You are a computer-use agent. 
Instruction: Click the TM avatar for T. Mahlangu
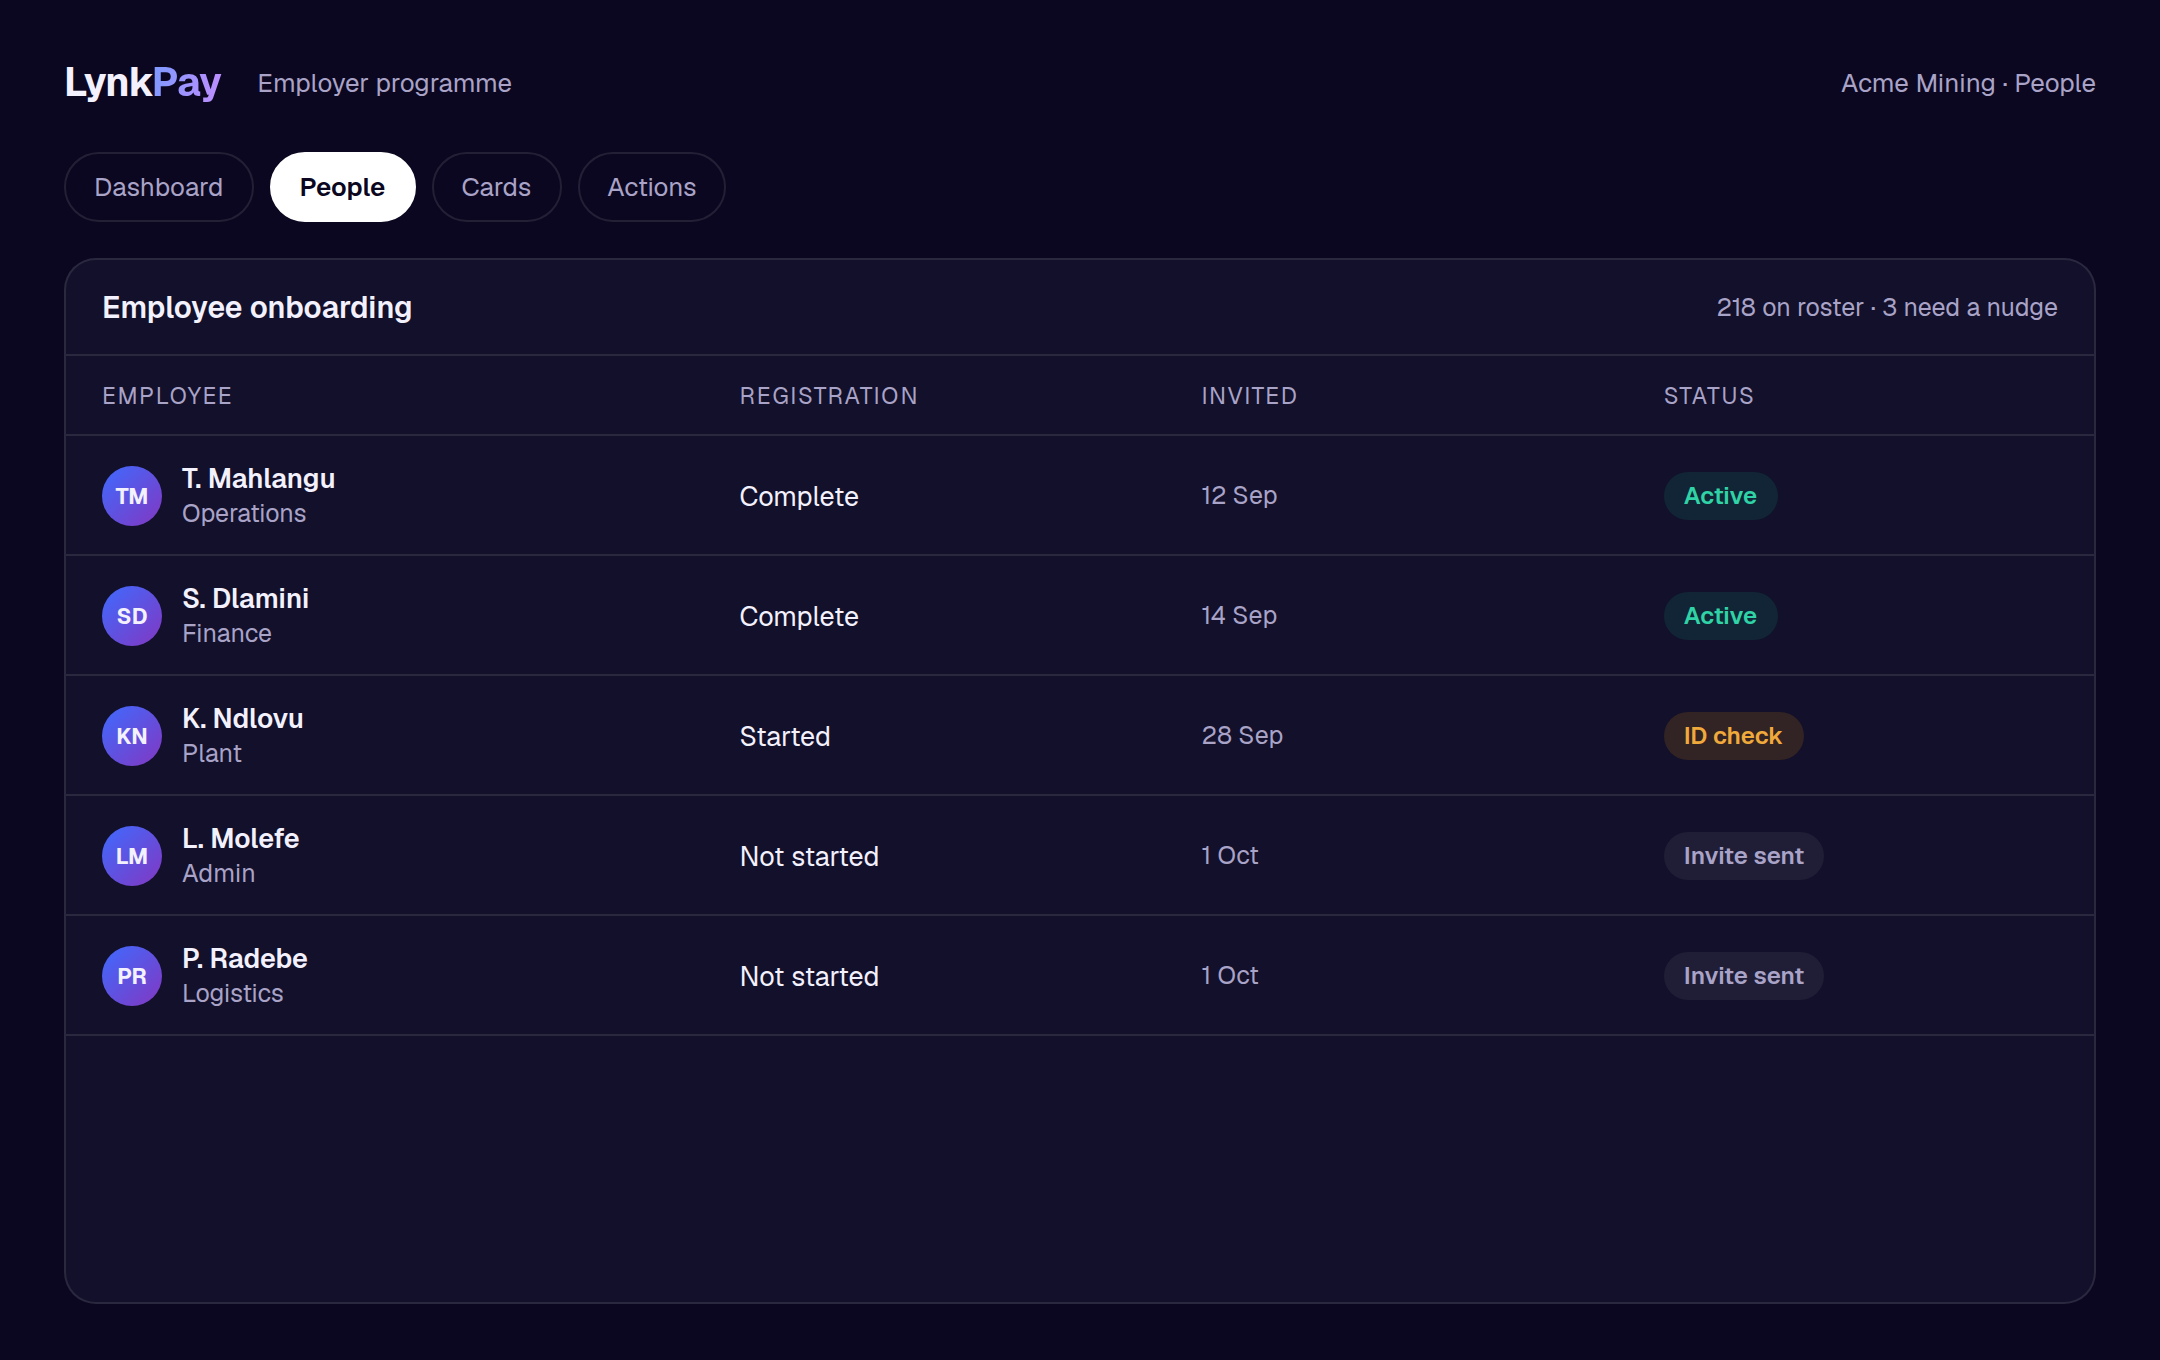click(132, 496)
